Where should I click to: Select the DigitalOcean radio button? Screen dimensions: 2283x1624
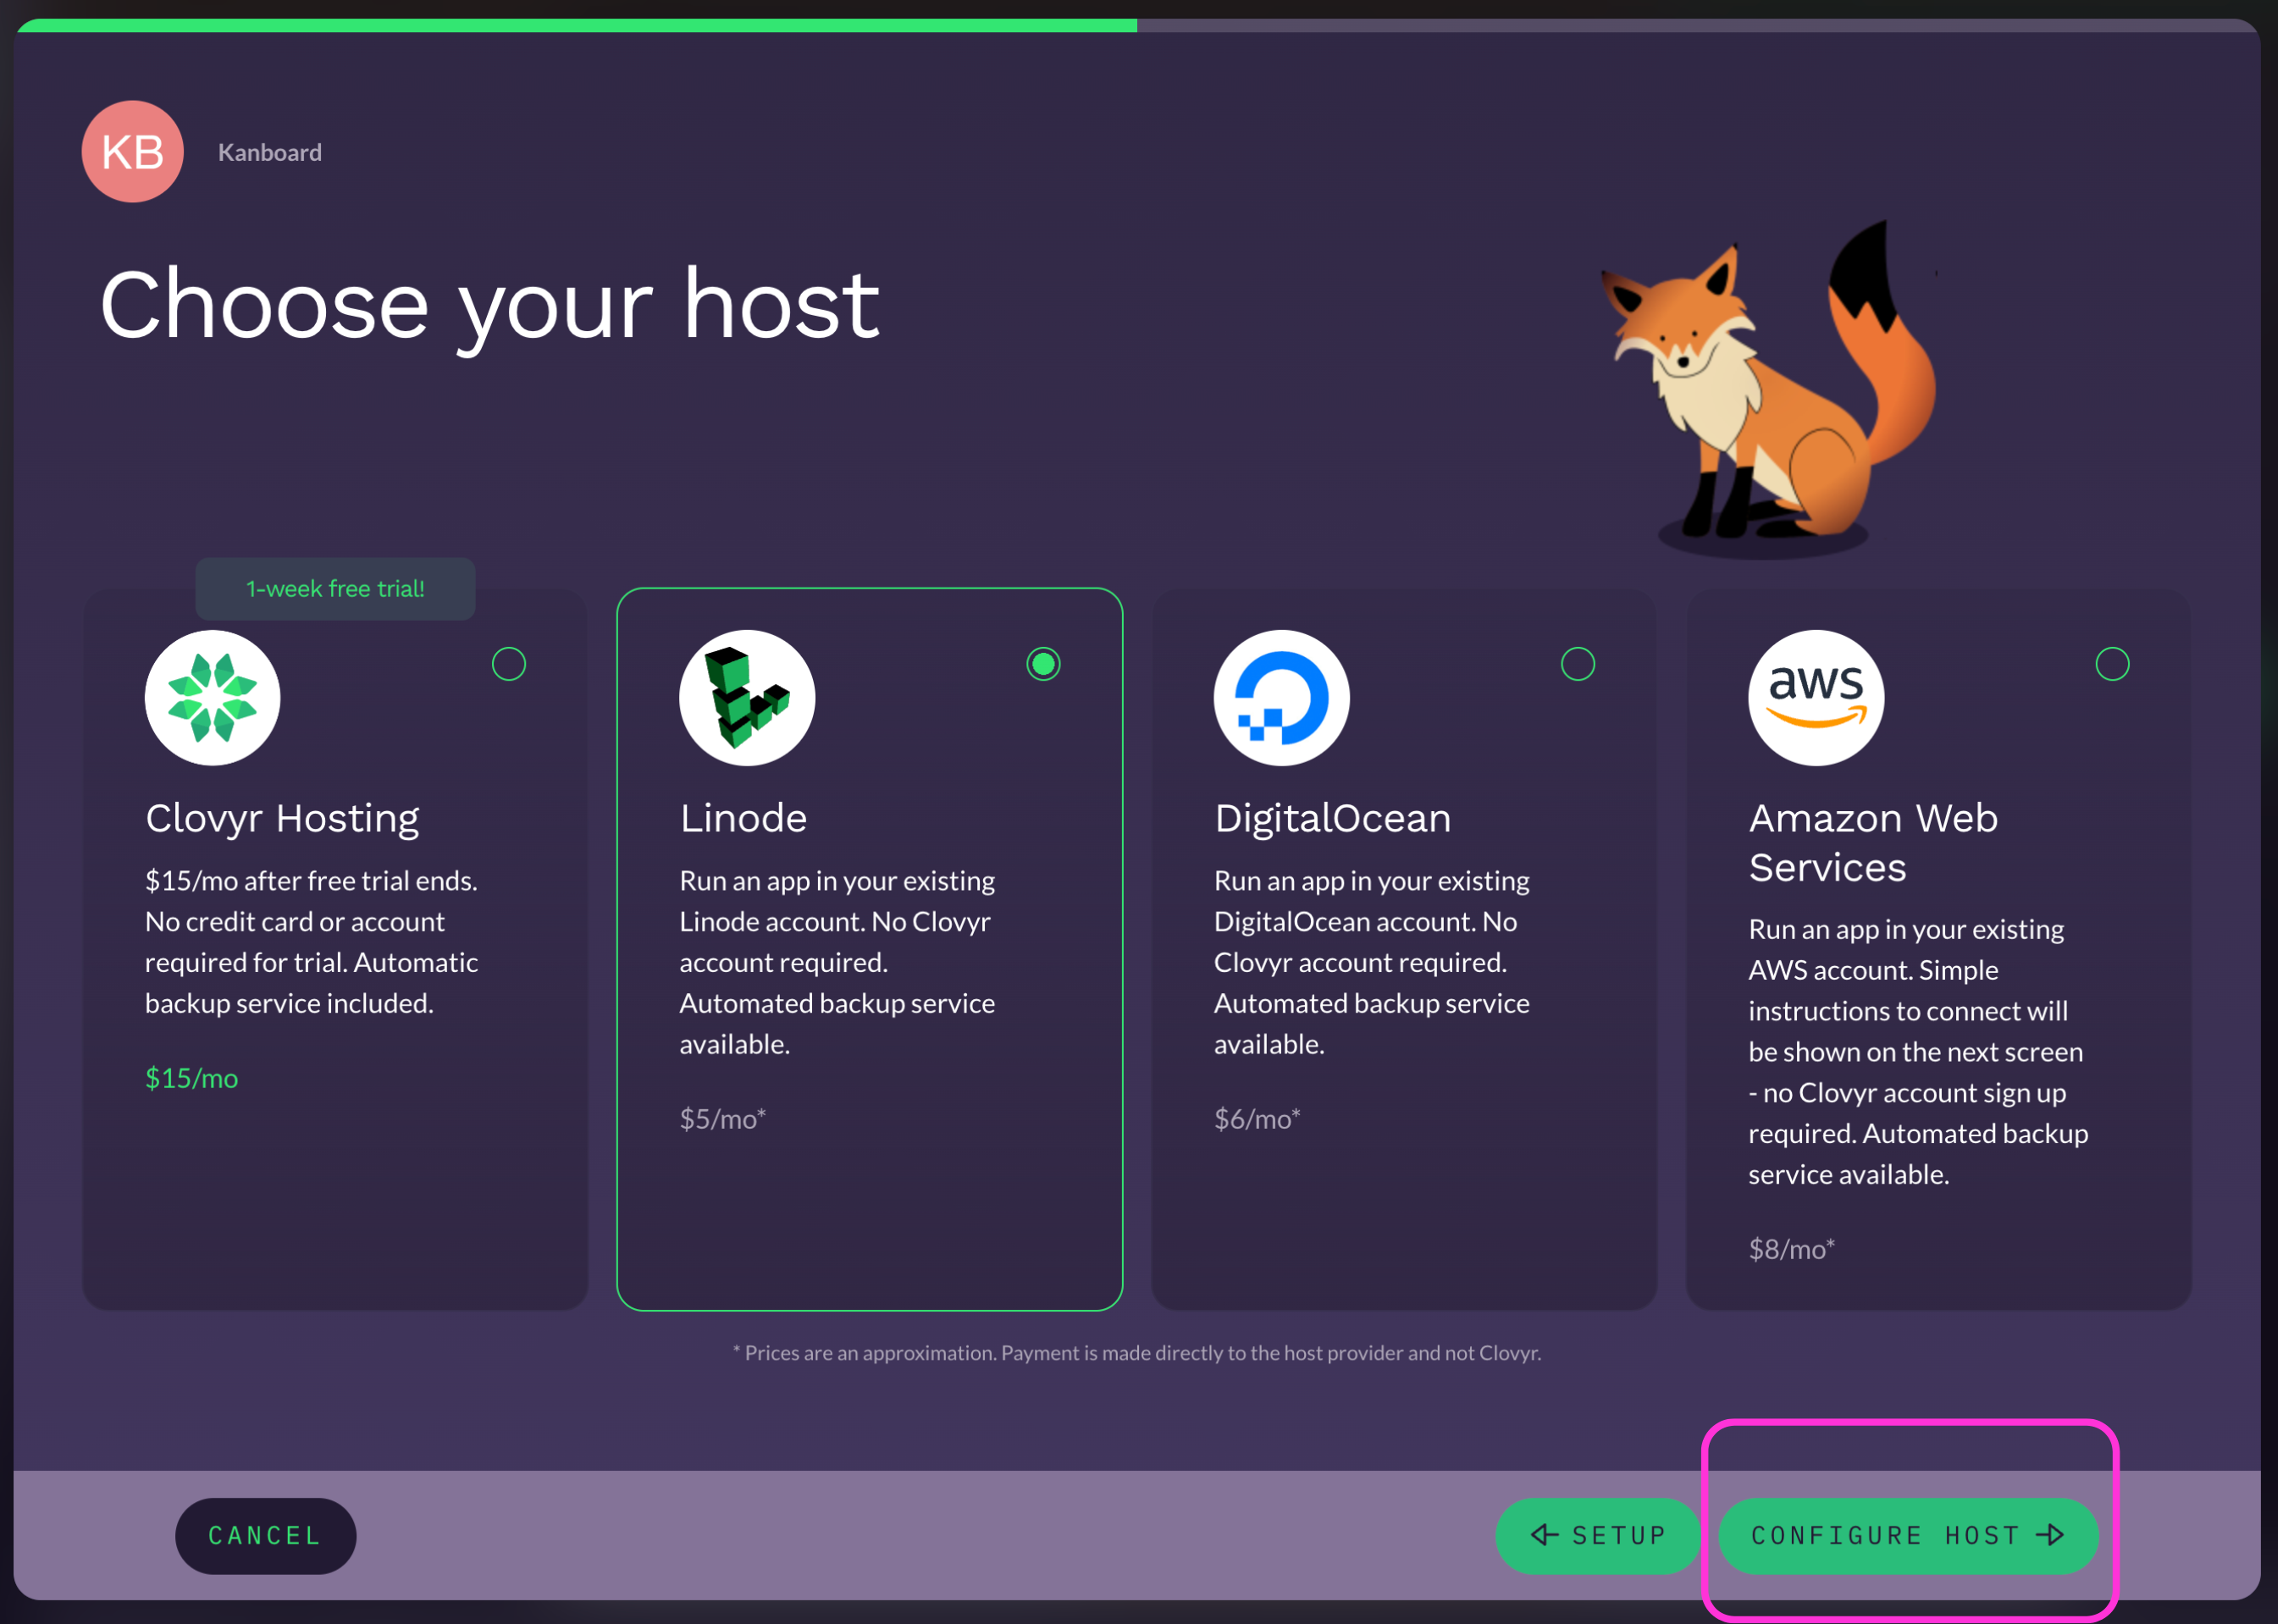[x=1579, y=665]
